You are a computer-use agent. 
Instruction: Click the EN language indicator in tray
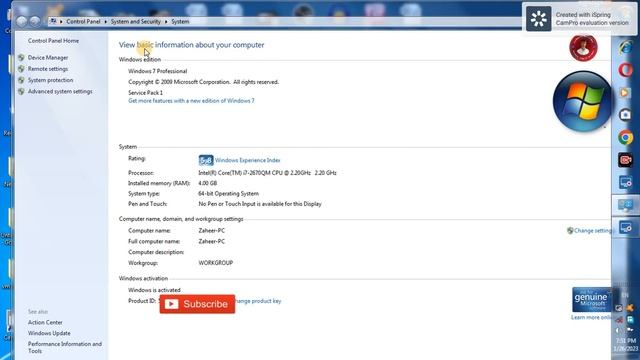coord(625,295)
